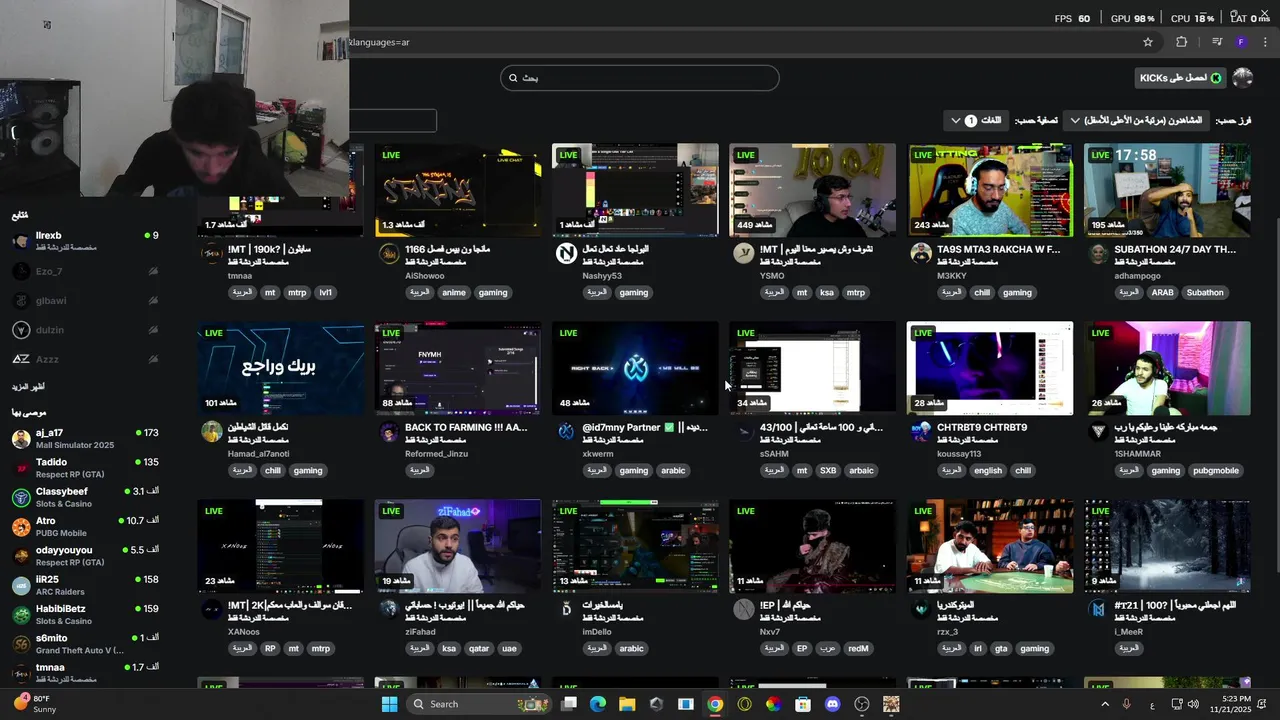Viewport: 1280px width, 720px height.
Task: Open BACK TO FARMING stream title
Action: [x=466, y=427]
